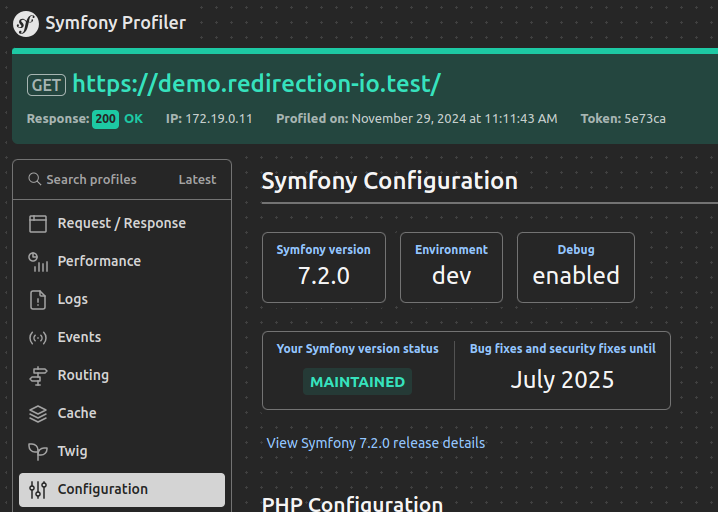Click the OK response text
Screen dimensions: 718x512
point(134,119)
